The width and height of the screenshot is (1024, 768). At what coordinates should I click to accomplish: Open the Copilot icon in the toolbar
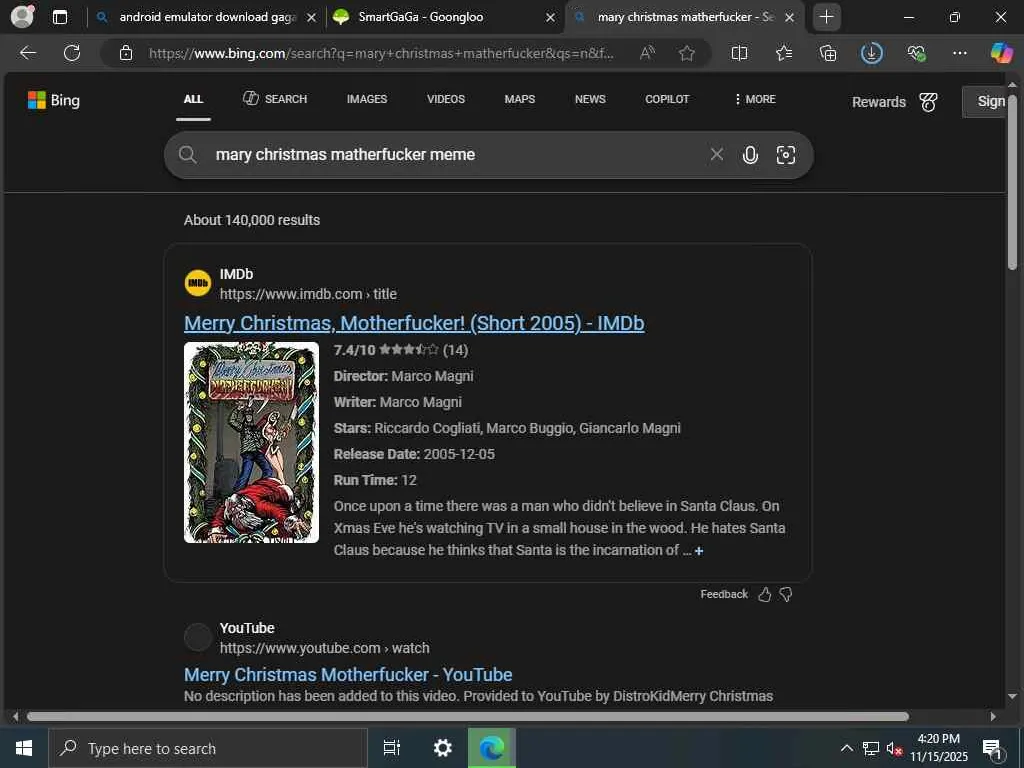pyautogui.click(x=1001, y=53)
